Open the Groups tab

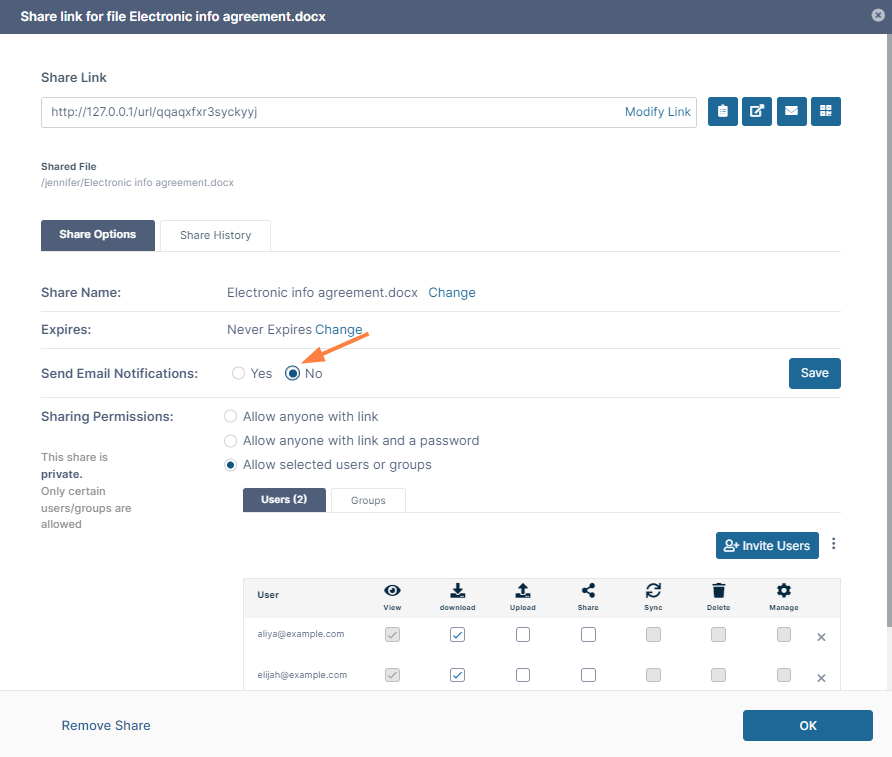[x=368, y=500]
